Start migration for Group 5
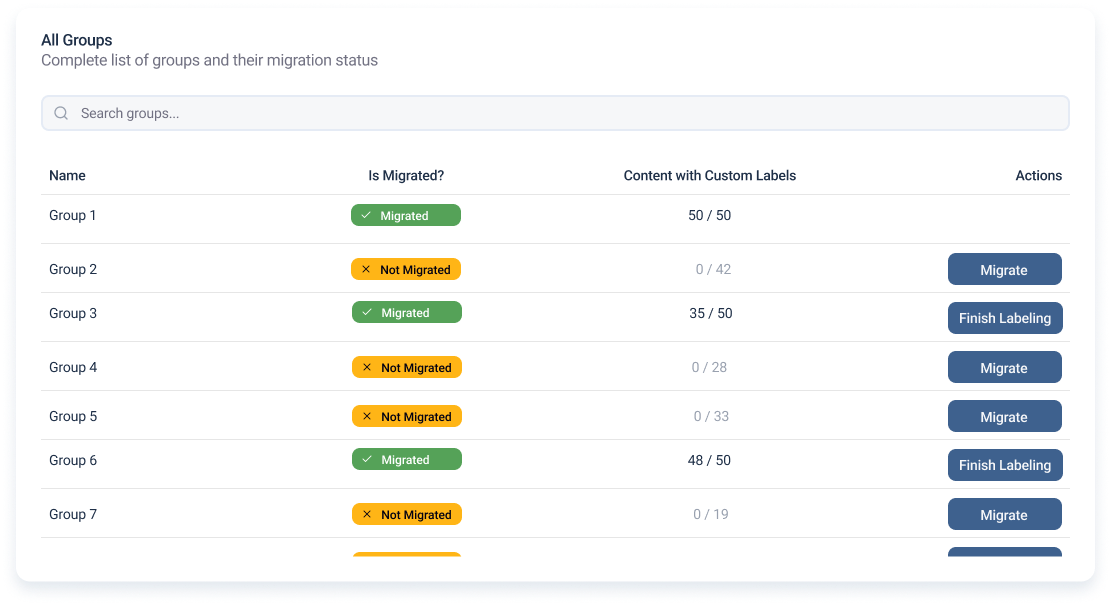1111x606 pixels. click(1004, 416)
